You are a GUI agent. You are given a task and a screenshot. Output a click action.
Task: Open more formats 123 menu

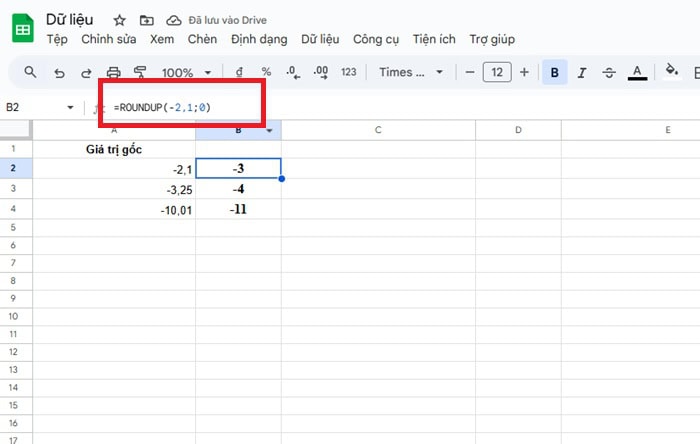(349, 72)
